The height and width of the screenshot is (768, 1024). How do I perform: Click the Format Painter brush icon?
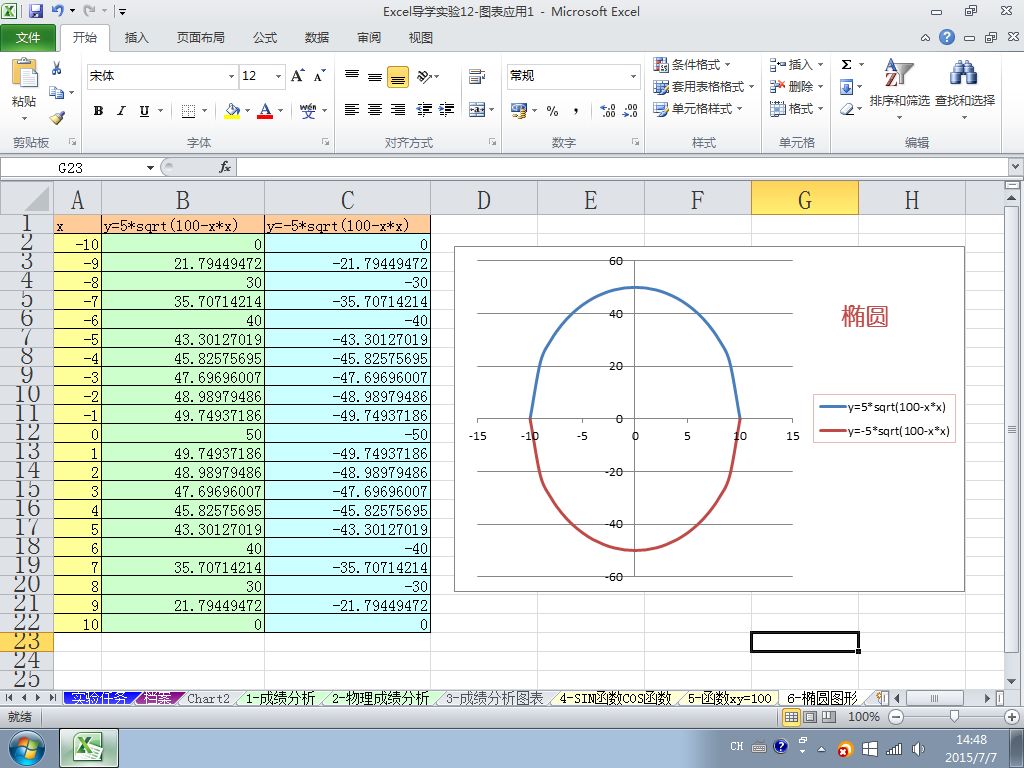[57, 117]
